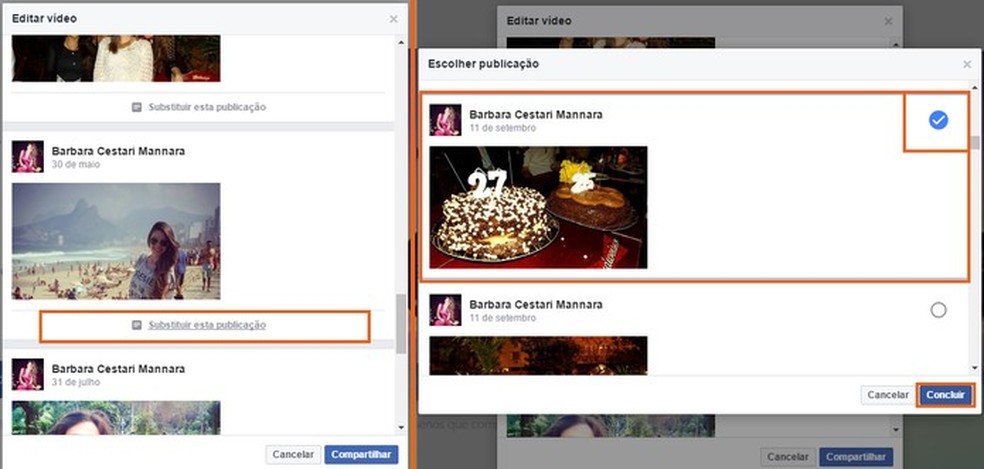984x469 pixels.
Task: Click scrollbar thumb in Escolher publicação dialog
Action: coord(975,143)
